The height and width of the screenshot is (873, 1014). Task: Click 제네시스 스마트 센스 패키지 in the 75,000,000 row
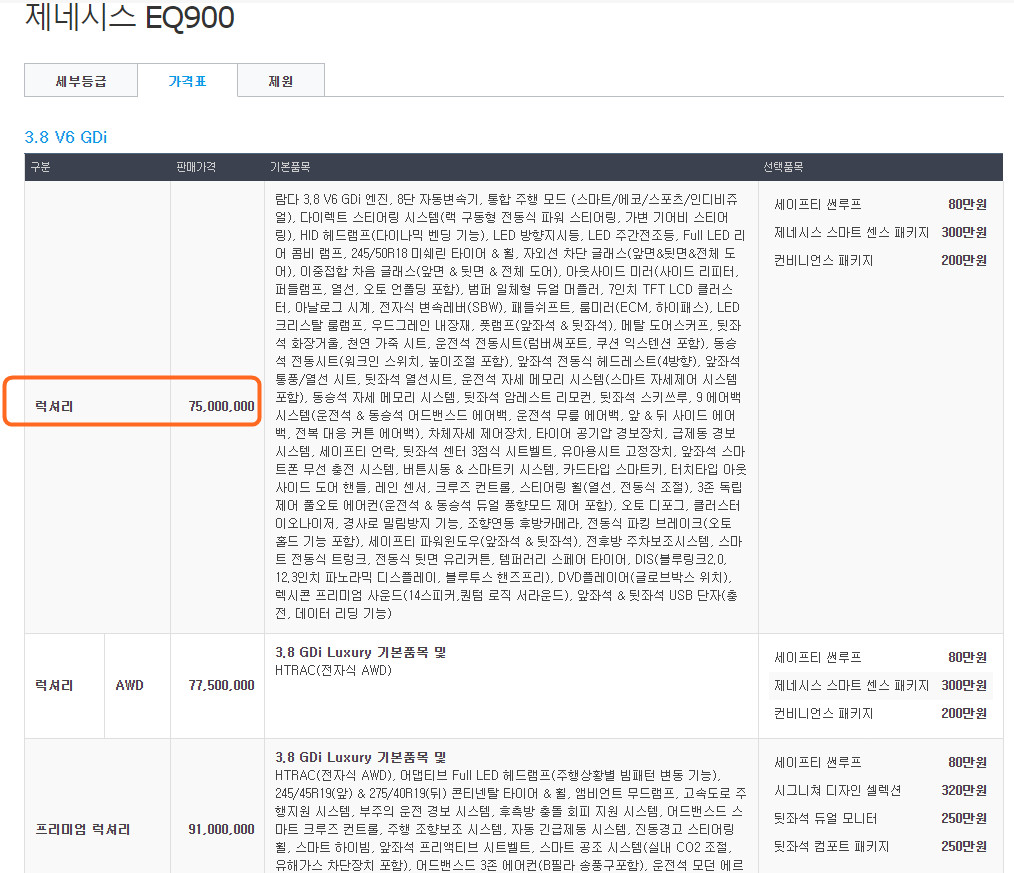pyautogui.click(x=851, y=232)
